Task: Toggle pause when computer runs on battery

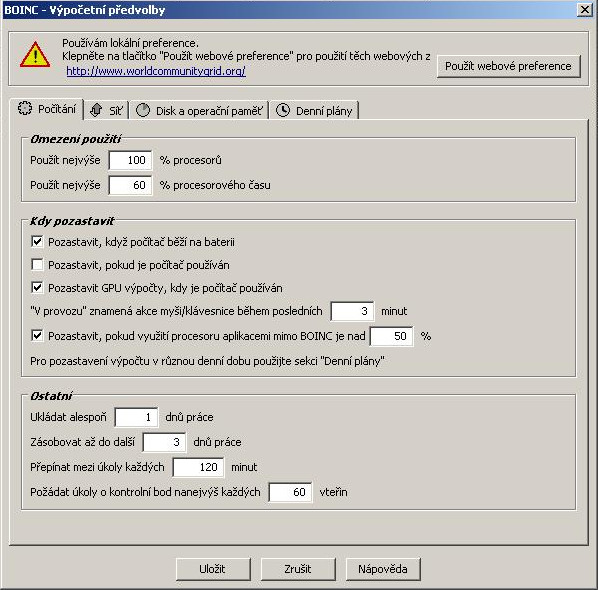Action: pyautogui.click(x=37, y=242)
